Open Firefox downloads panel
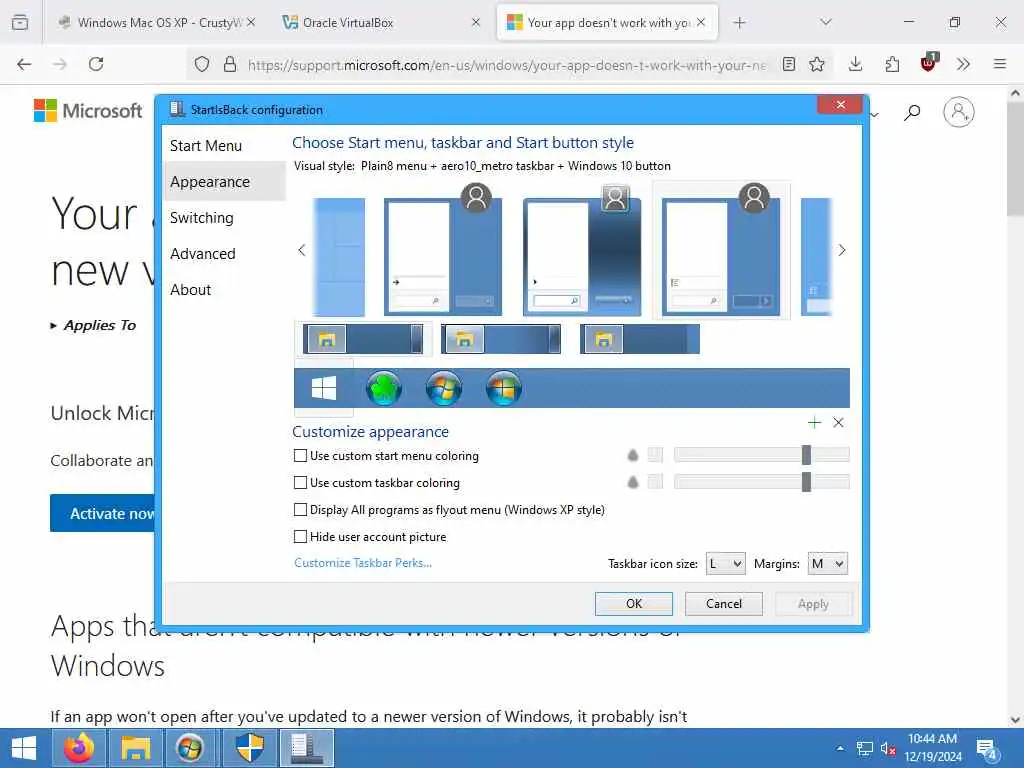Viewport: 1024px width, 768px height. pyautogui.click(x=856, y=64)
